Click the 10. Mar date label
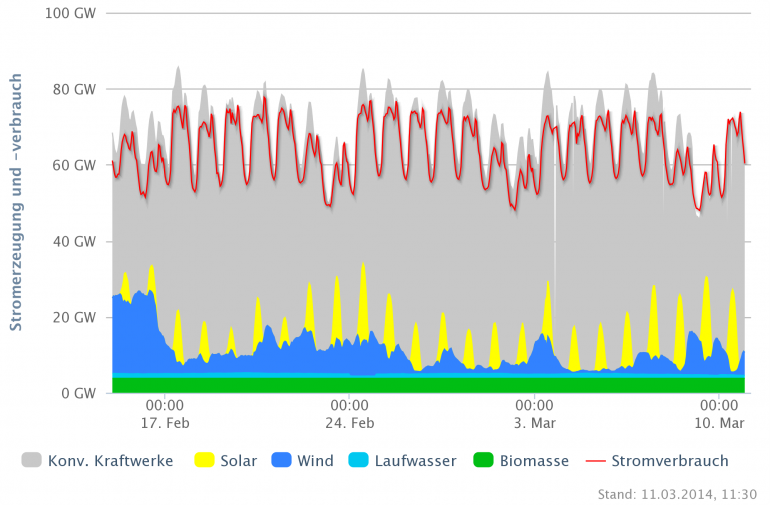Viewport: 770px width, 505px height. click(719, 423)
